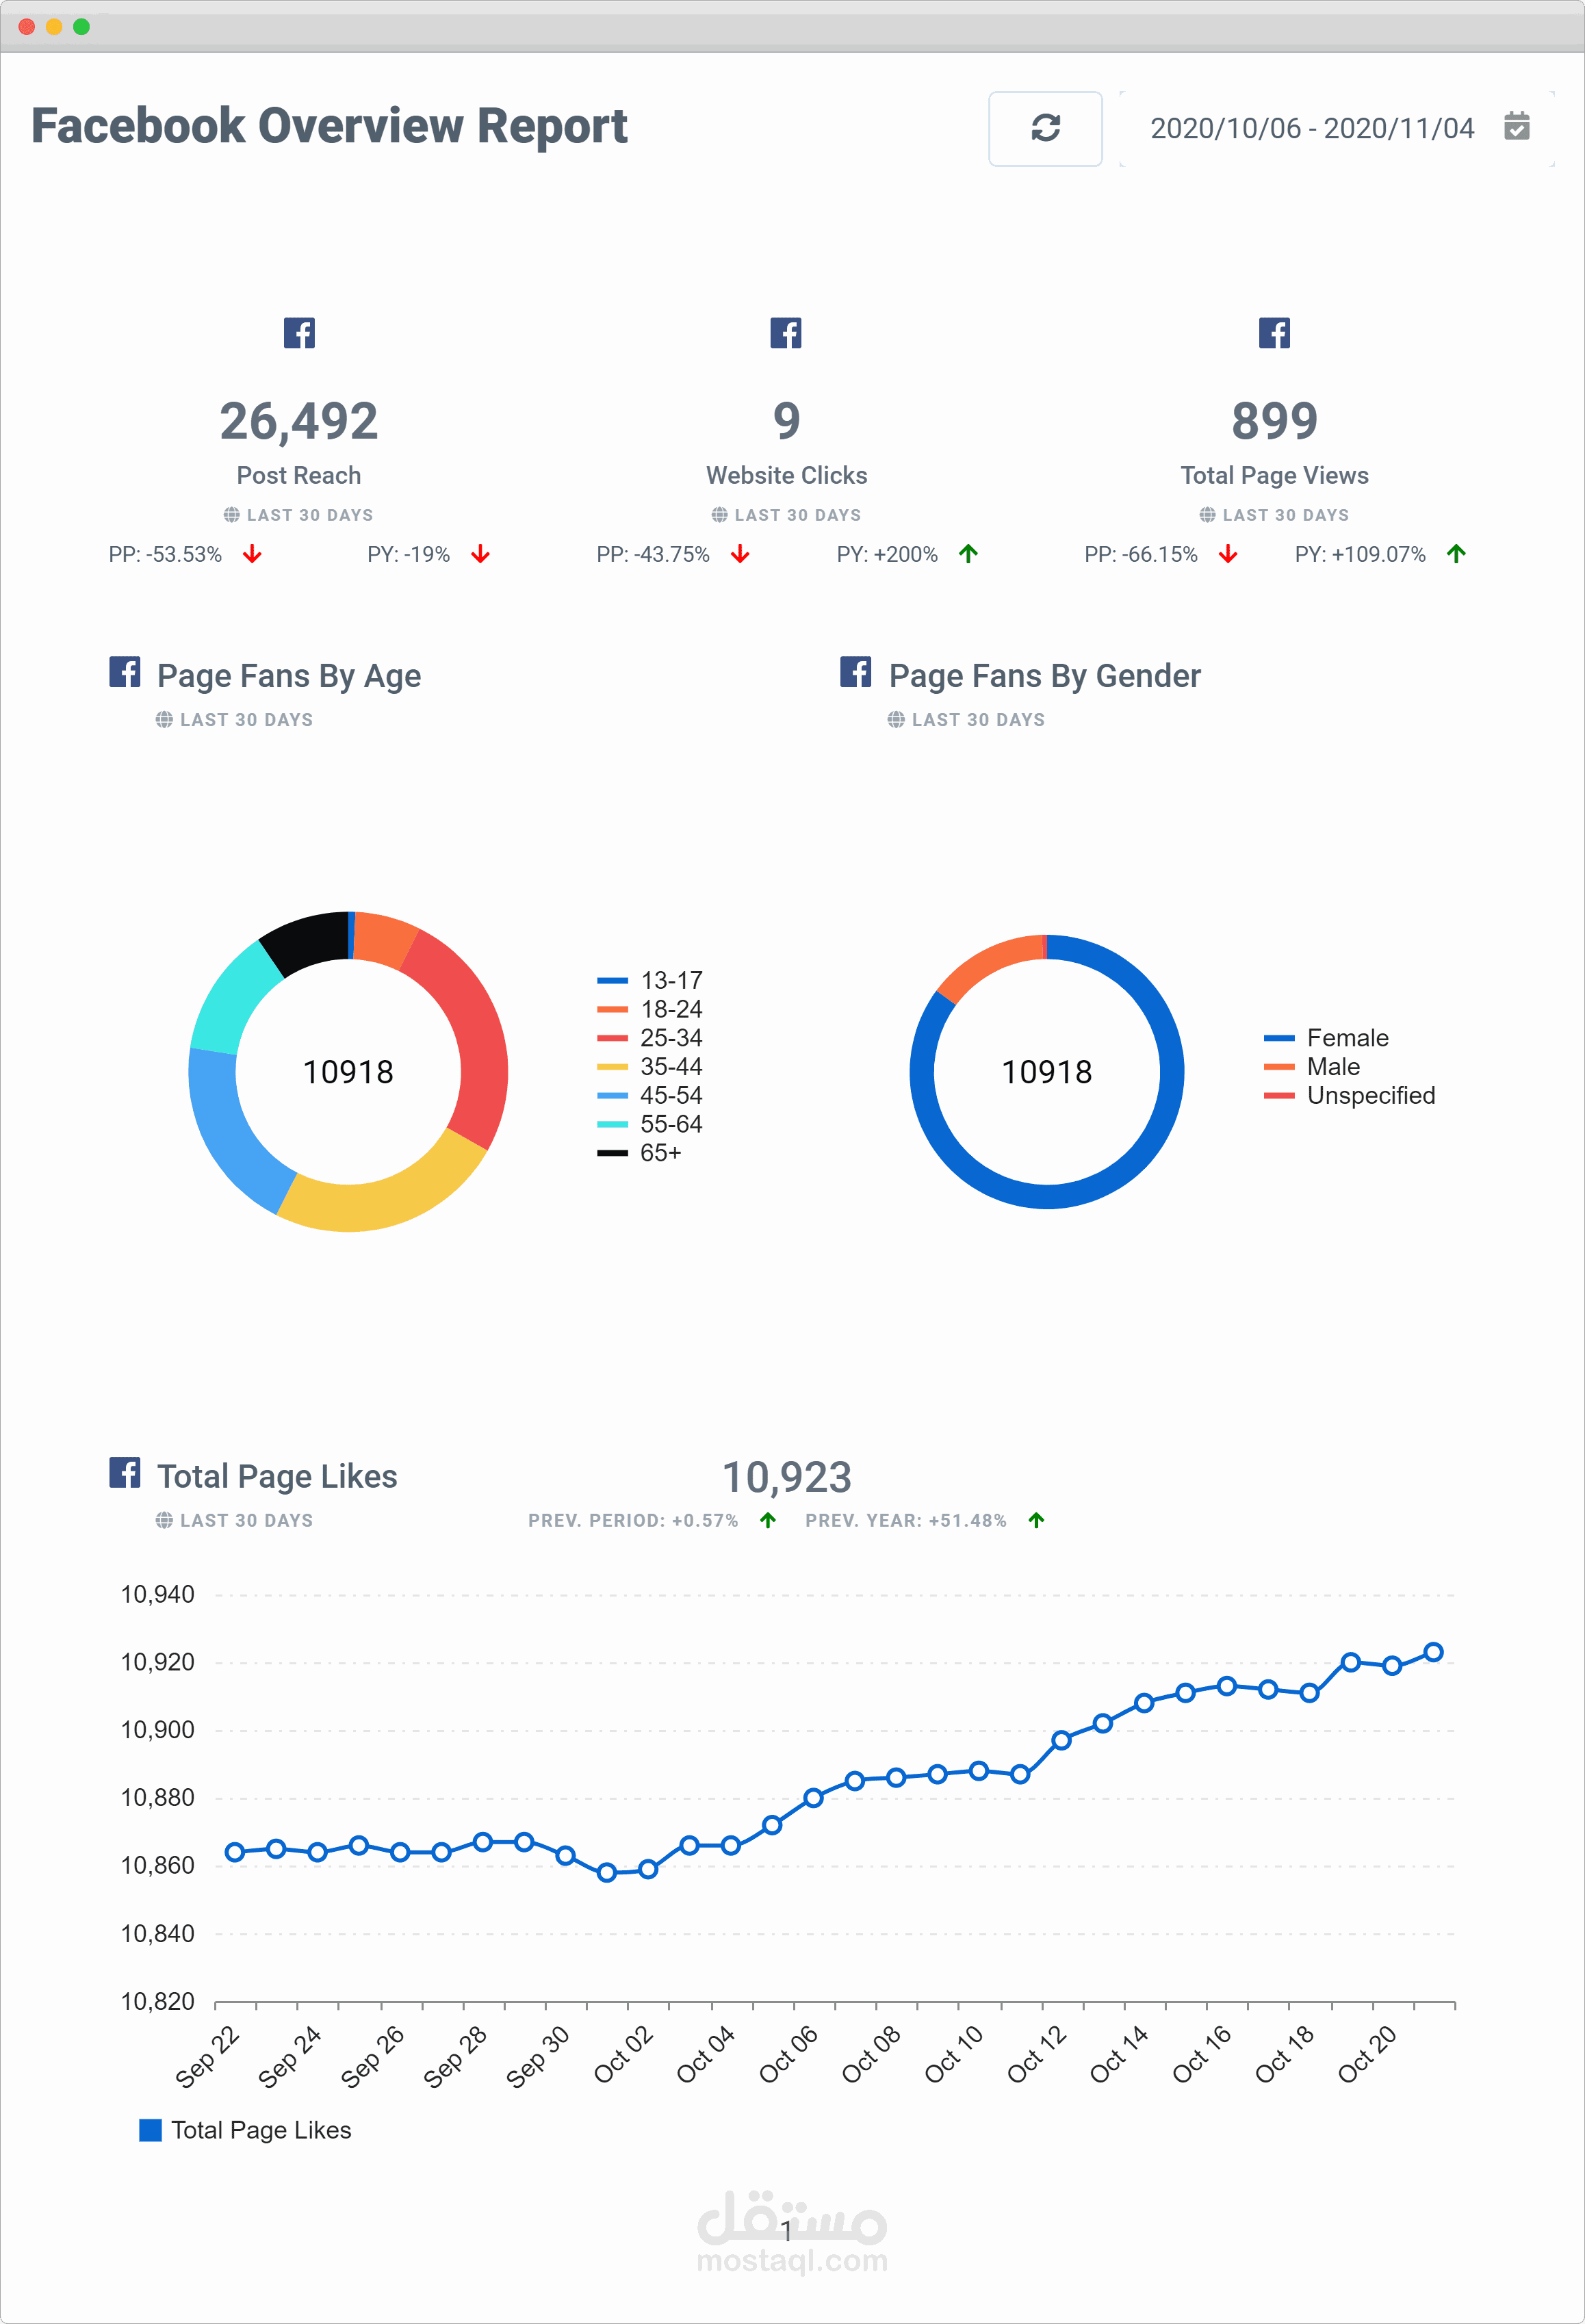This screenshot has width=1585, height=2324.
Task: Click green up arrow next to PY: +200%
Action: point(968,554)
